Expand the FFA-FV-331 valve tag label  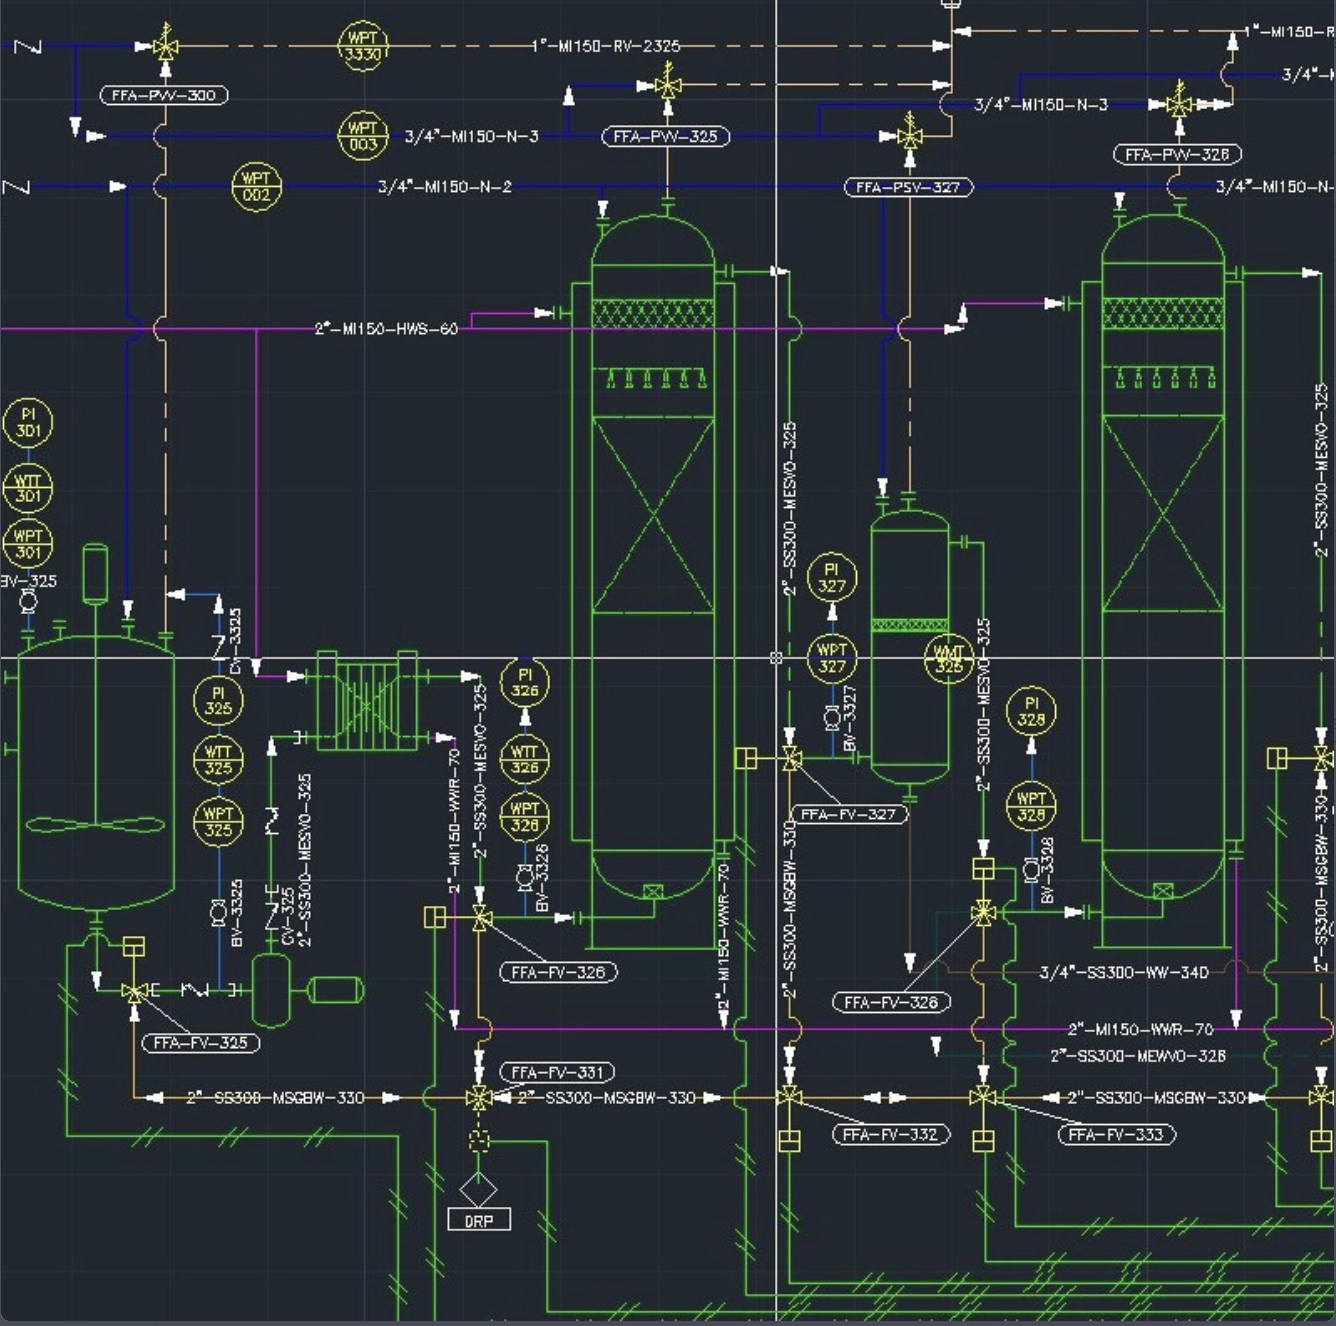click(556, 1072)
